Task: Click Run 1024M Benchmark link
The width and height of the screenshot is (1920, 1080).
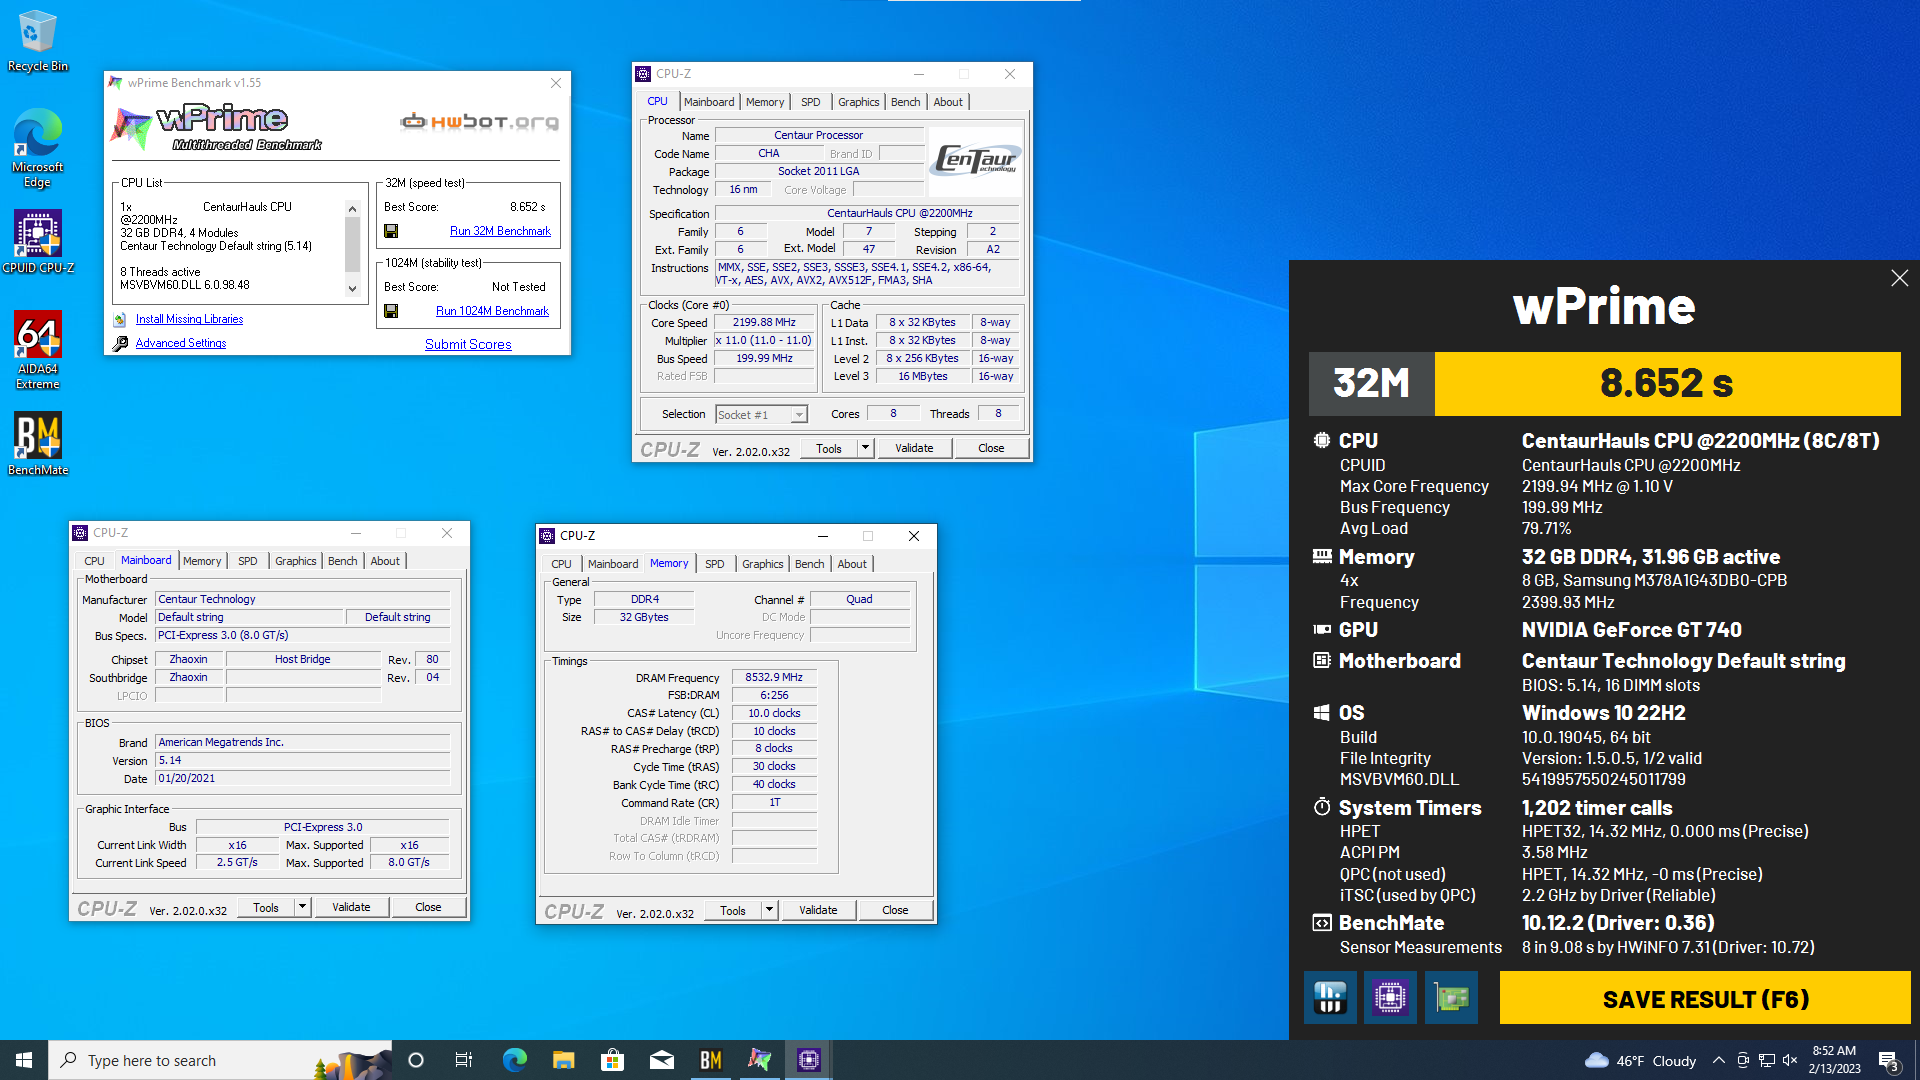Action: [492, 311]
